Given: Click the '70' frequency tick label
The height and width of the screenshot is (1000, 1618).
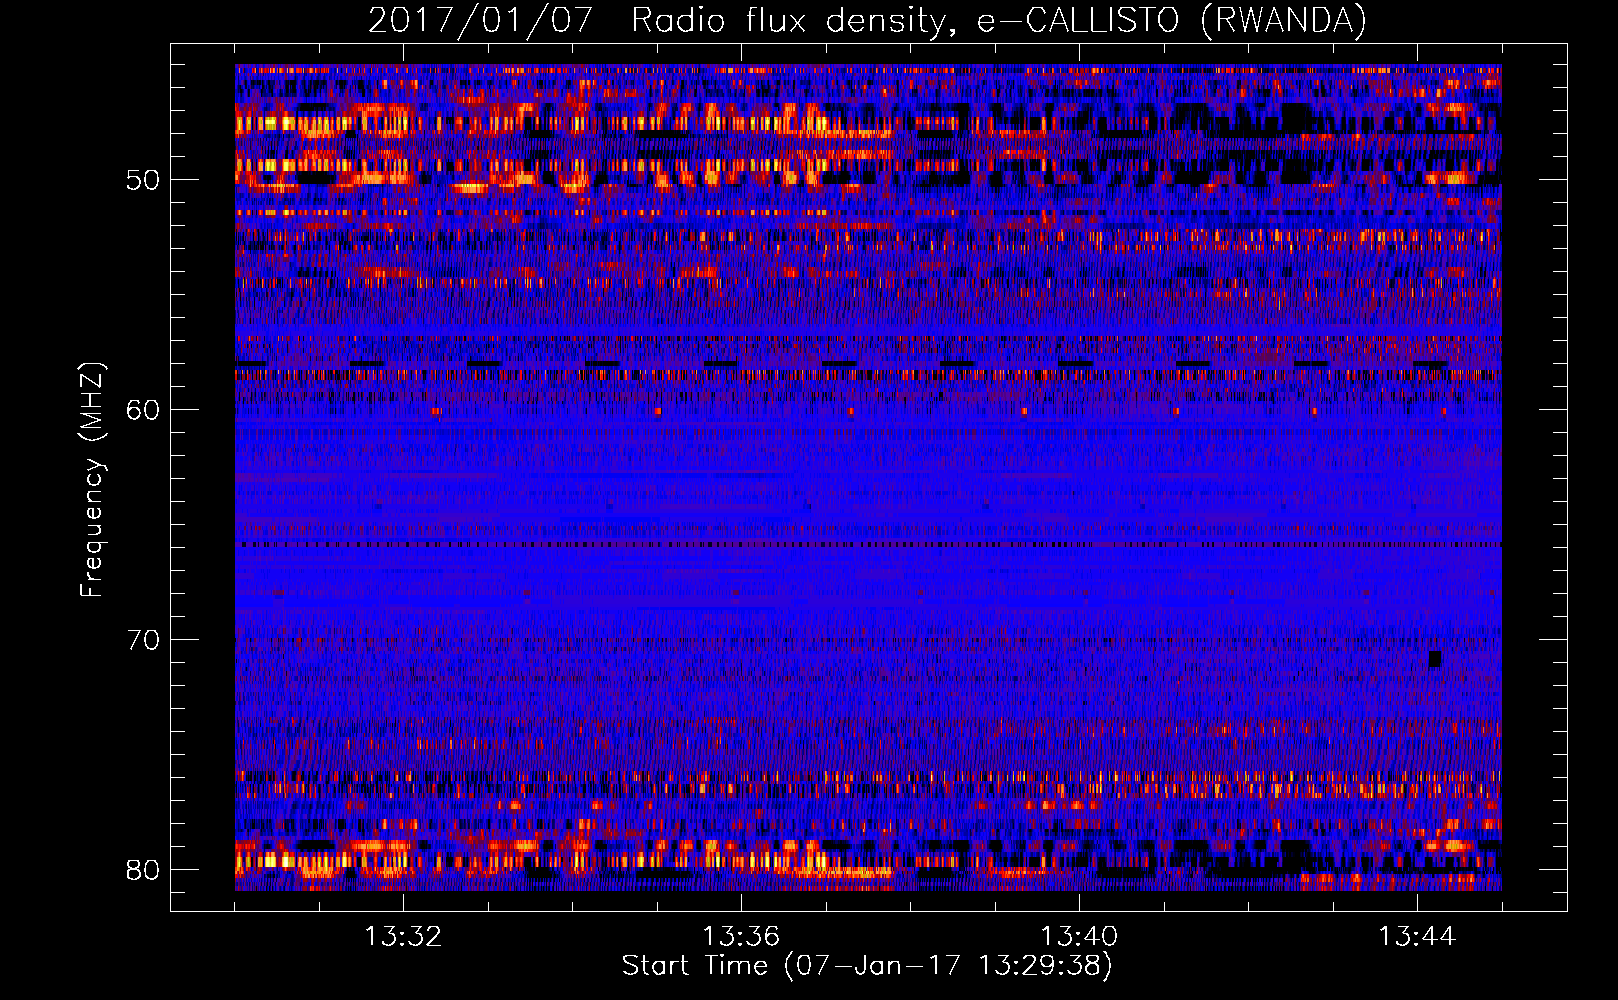Looking at the screenshot, I should click(x=143, y=639).
